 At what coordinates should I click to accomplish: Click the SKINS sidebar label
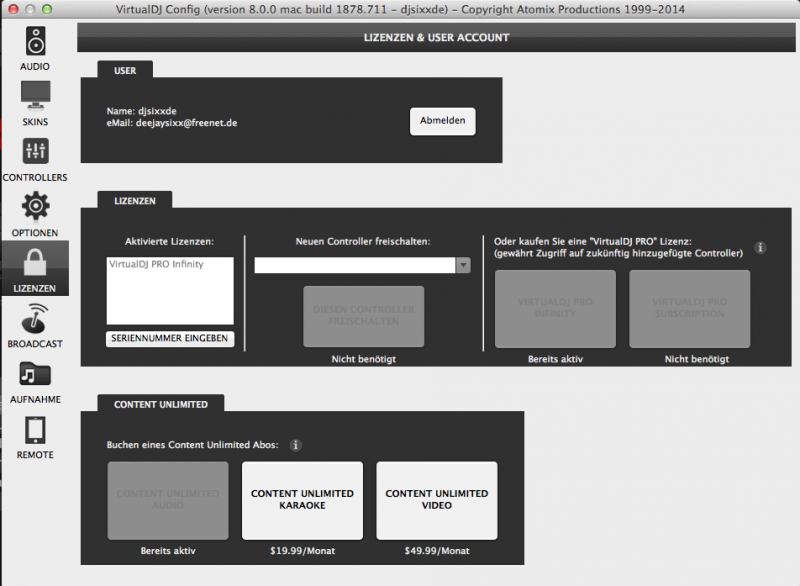point(35,122)
